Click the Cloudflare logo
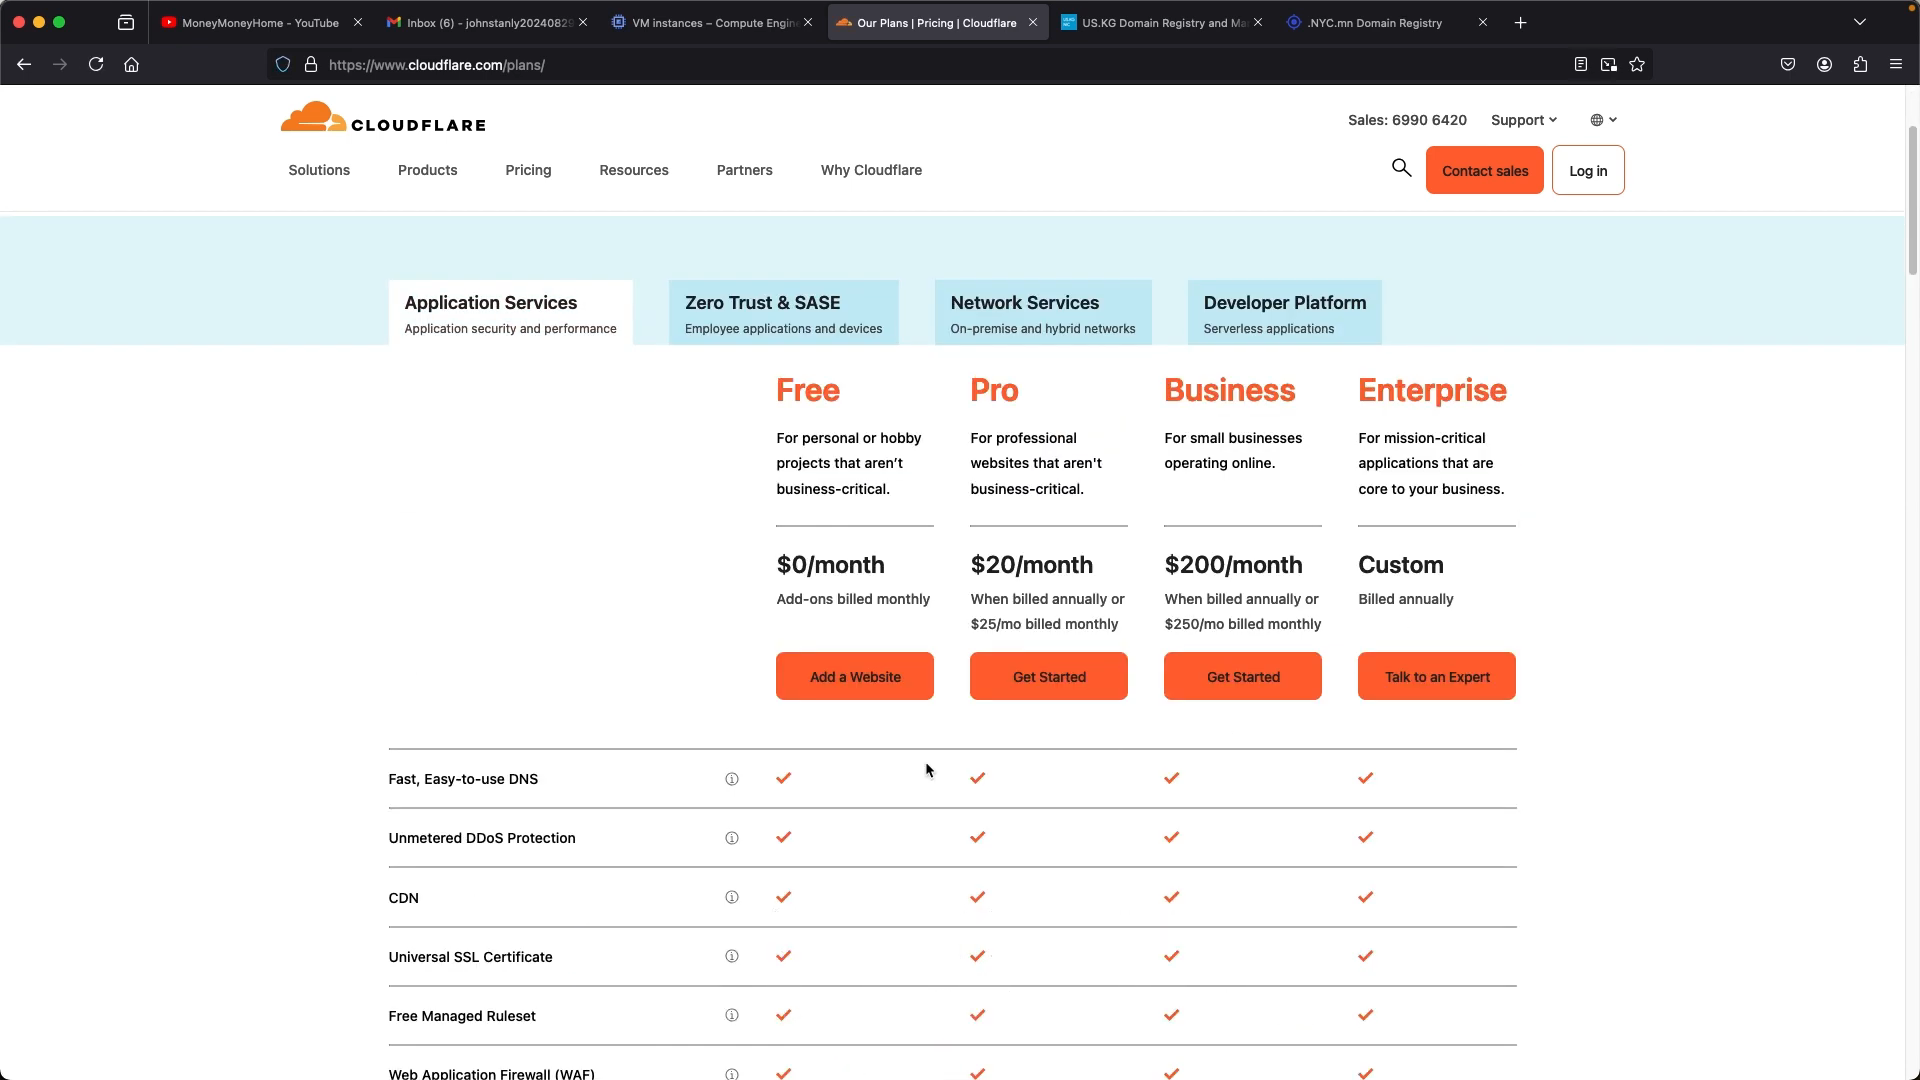Screen dimensions: 1920x1080 coord(383,118)
